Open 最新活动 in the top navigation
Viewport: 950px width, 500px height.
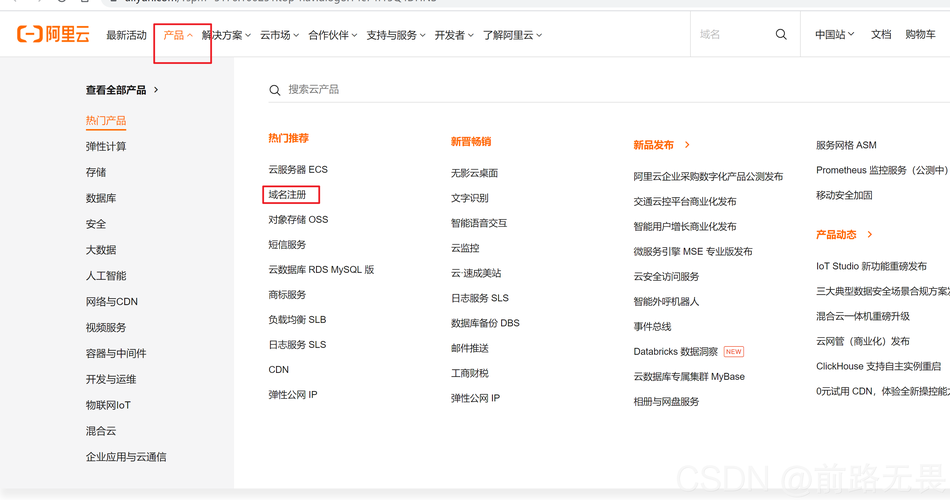127,35
